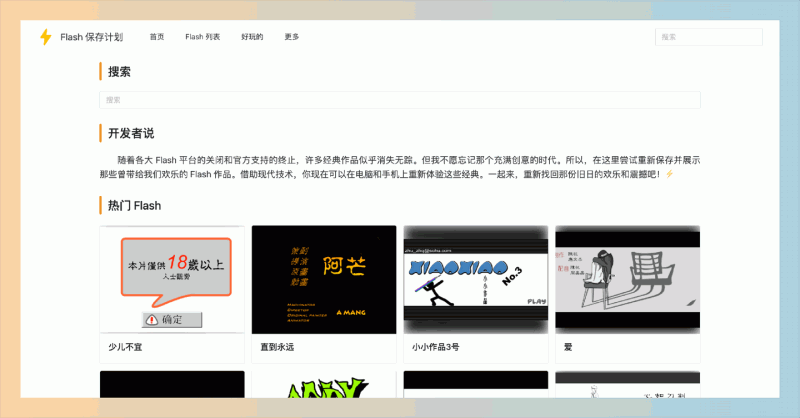
Task: Open the Flash 保存计划 site title
Action: click(x=91, y=37)
